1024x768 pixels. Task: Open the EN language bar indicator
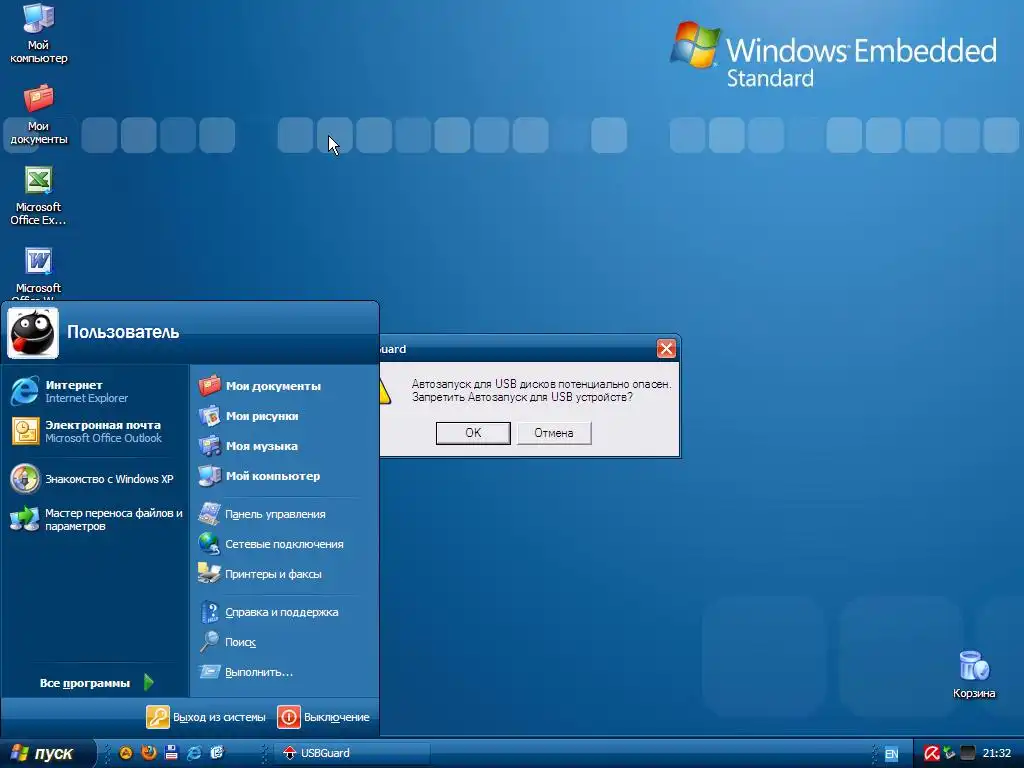coord(891,754)
